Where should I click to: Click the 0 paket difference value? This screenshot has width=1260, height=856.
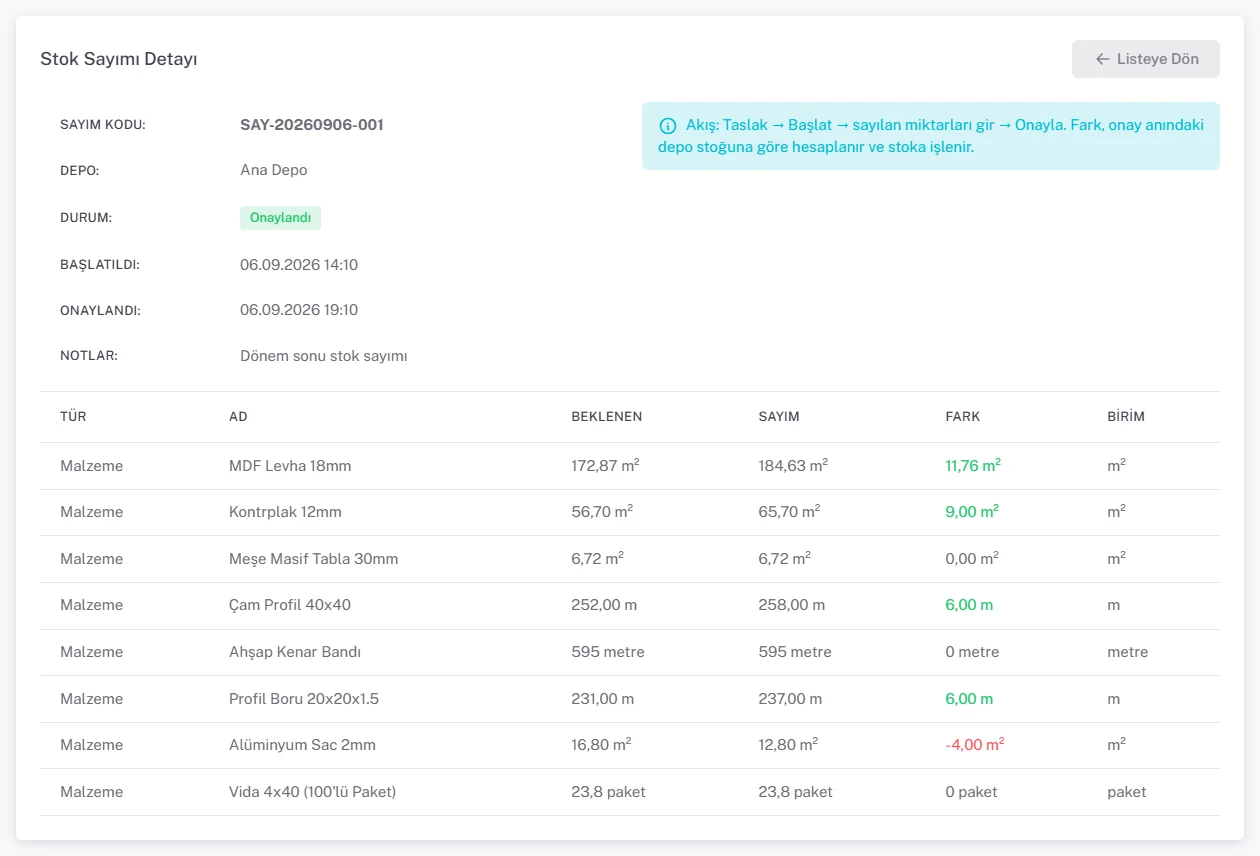(x=971, y=792)
